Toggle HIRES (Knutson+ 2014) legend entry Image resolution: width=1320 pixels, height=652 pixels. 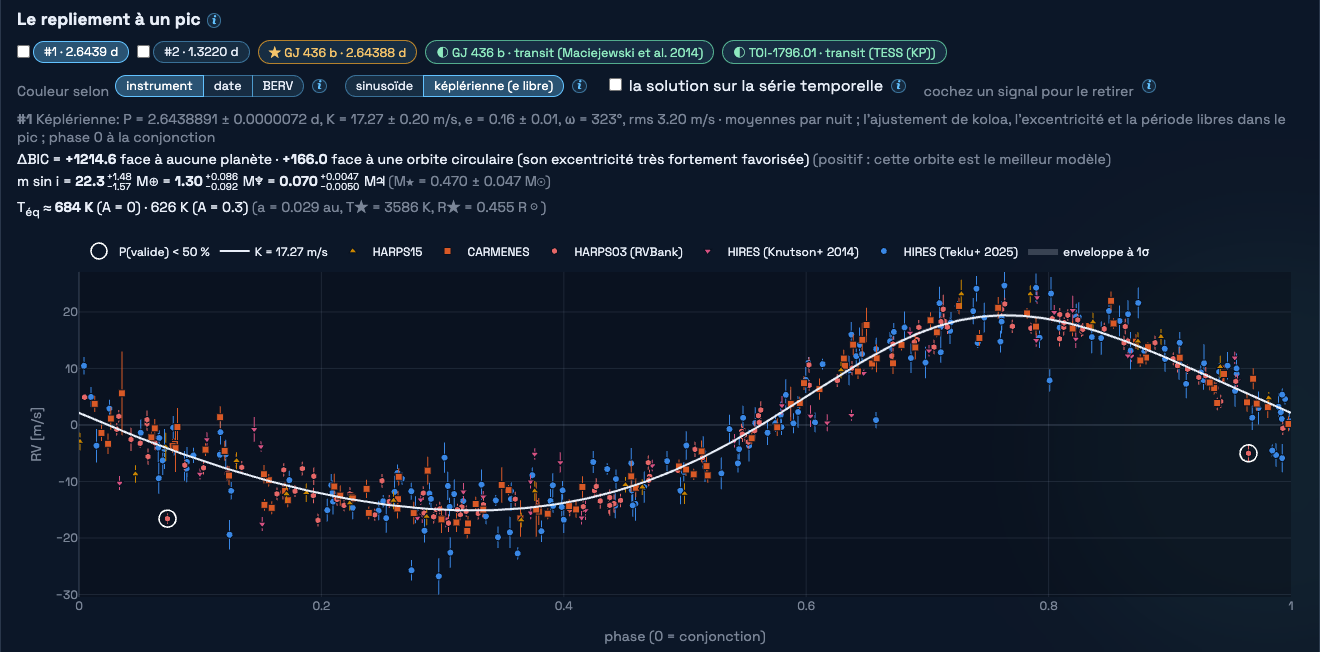tap(781, 251)
